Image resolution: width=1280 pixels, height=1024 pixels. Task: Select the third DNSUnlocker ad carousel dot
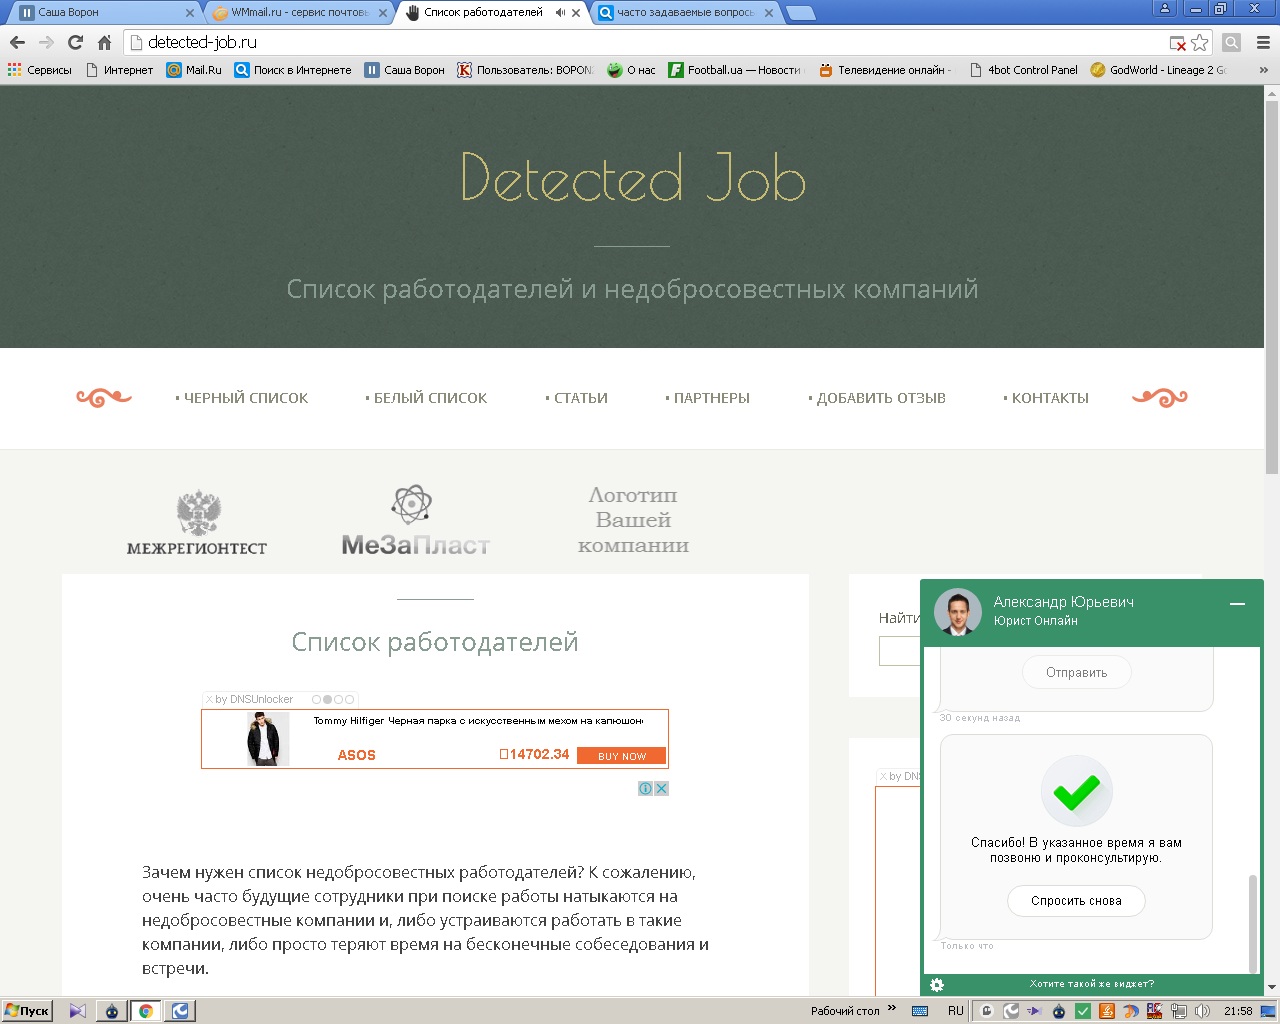[338, 700]
